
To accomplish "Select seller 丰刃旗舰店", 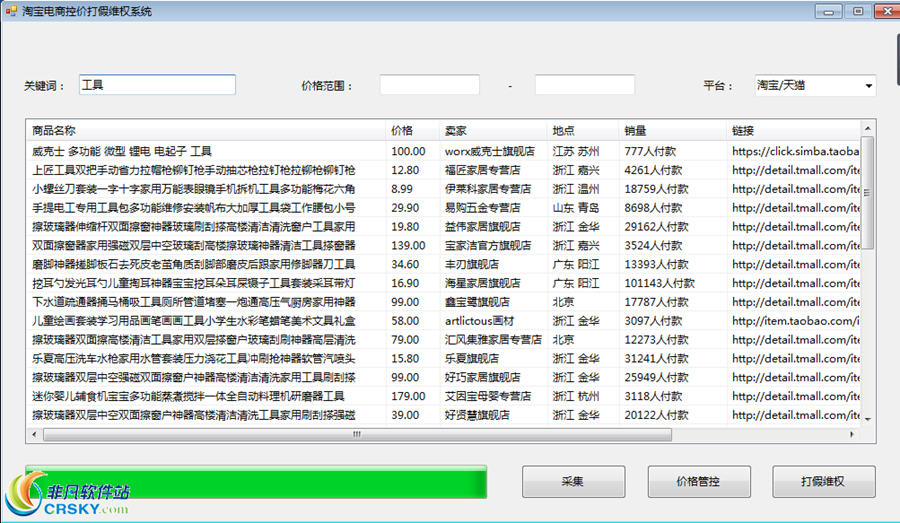I will (x=472, y=265).
